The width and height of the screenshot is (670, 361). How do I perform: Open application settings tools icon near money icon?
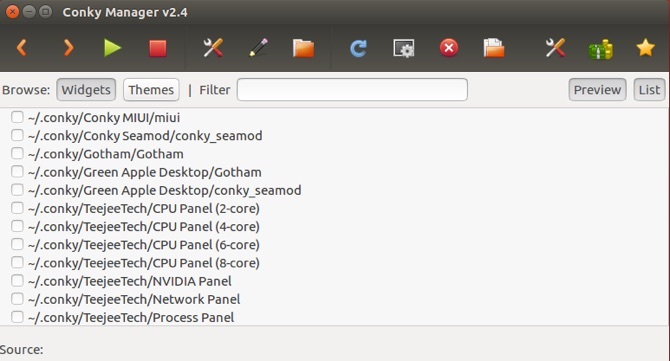click(x=555, y=48)
